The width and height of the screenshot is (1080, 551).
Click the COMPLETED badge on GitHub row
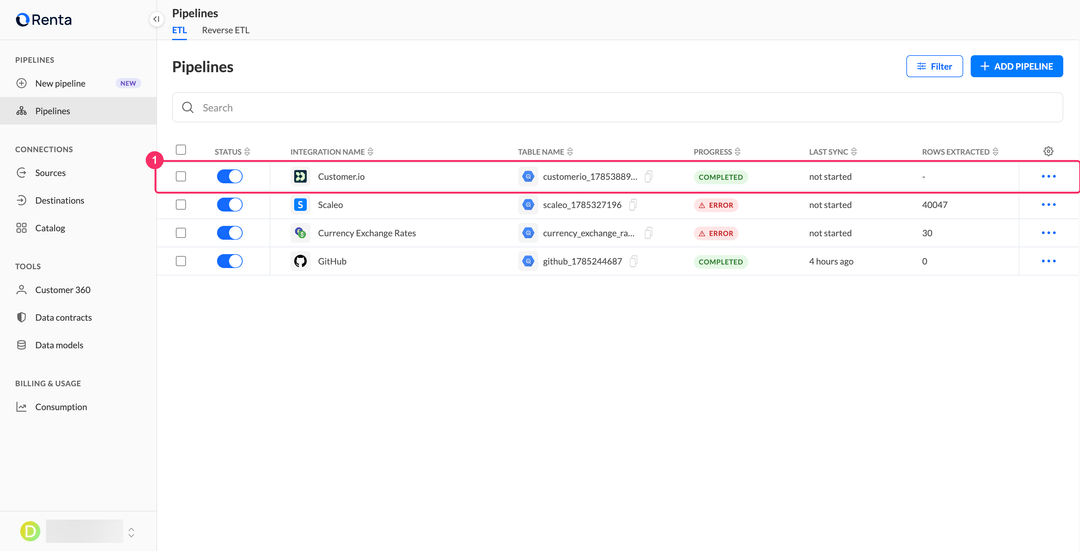click(x=720, y=262)
